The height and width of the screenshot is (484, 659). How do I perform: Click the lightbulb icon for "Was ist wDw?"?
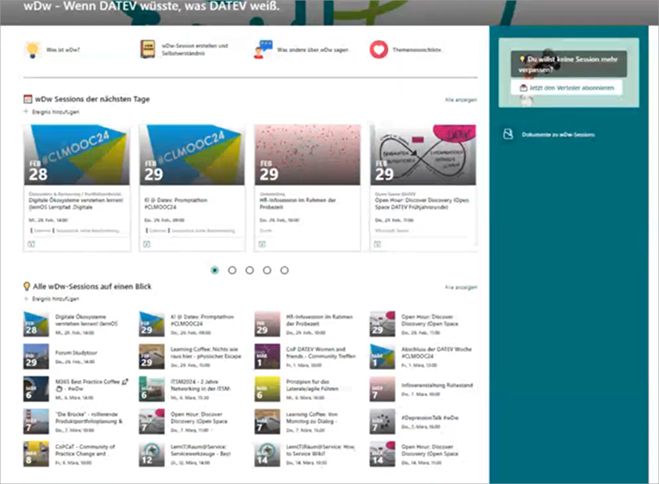tap(32, 49)
